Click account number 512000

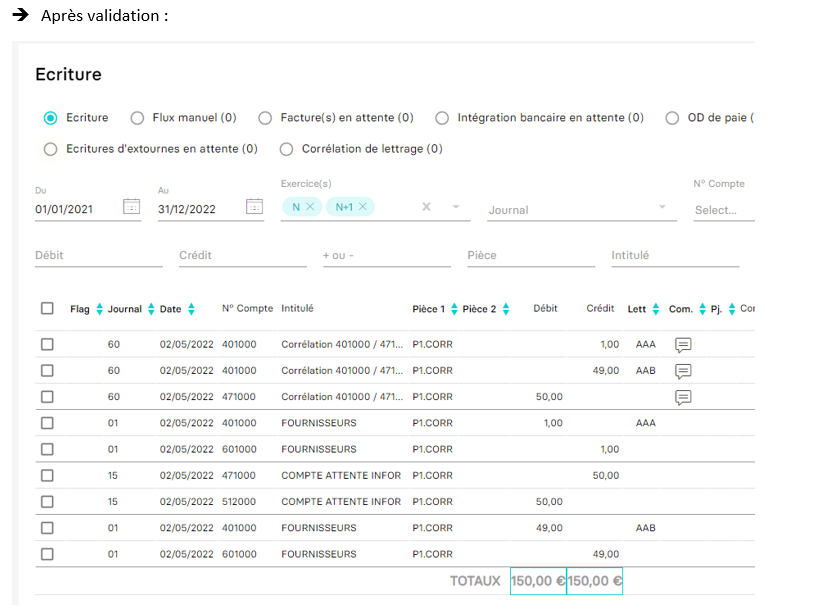point(239,502)
